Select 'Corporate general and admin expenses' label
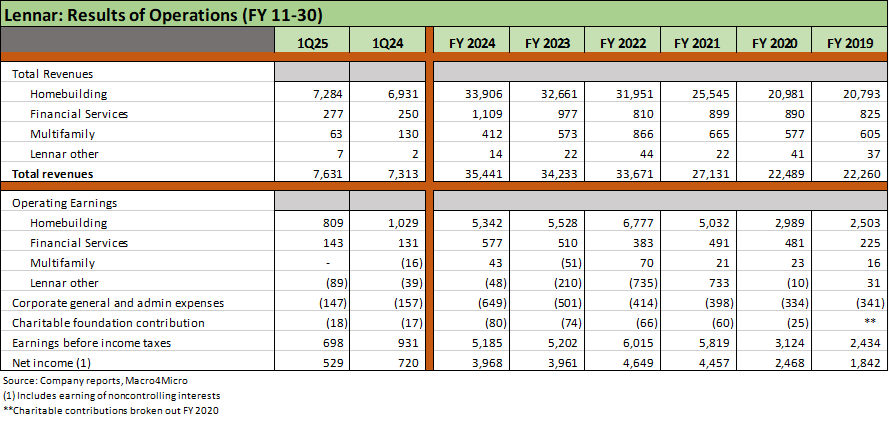This screenshot has height=421, width=889. point(118,303)
